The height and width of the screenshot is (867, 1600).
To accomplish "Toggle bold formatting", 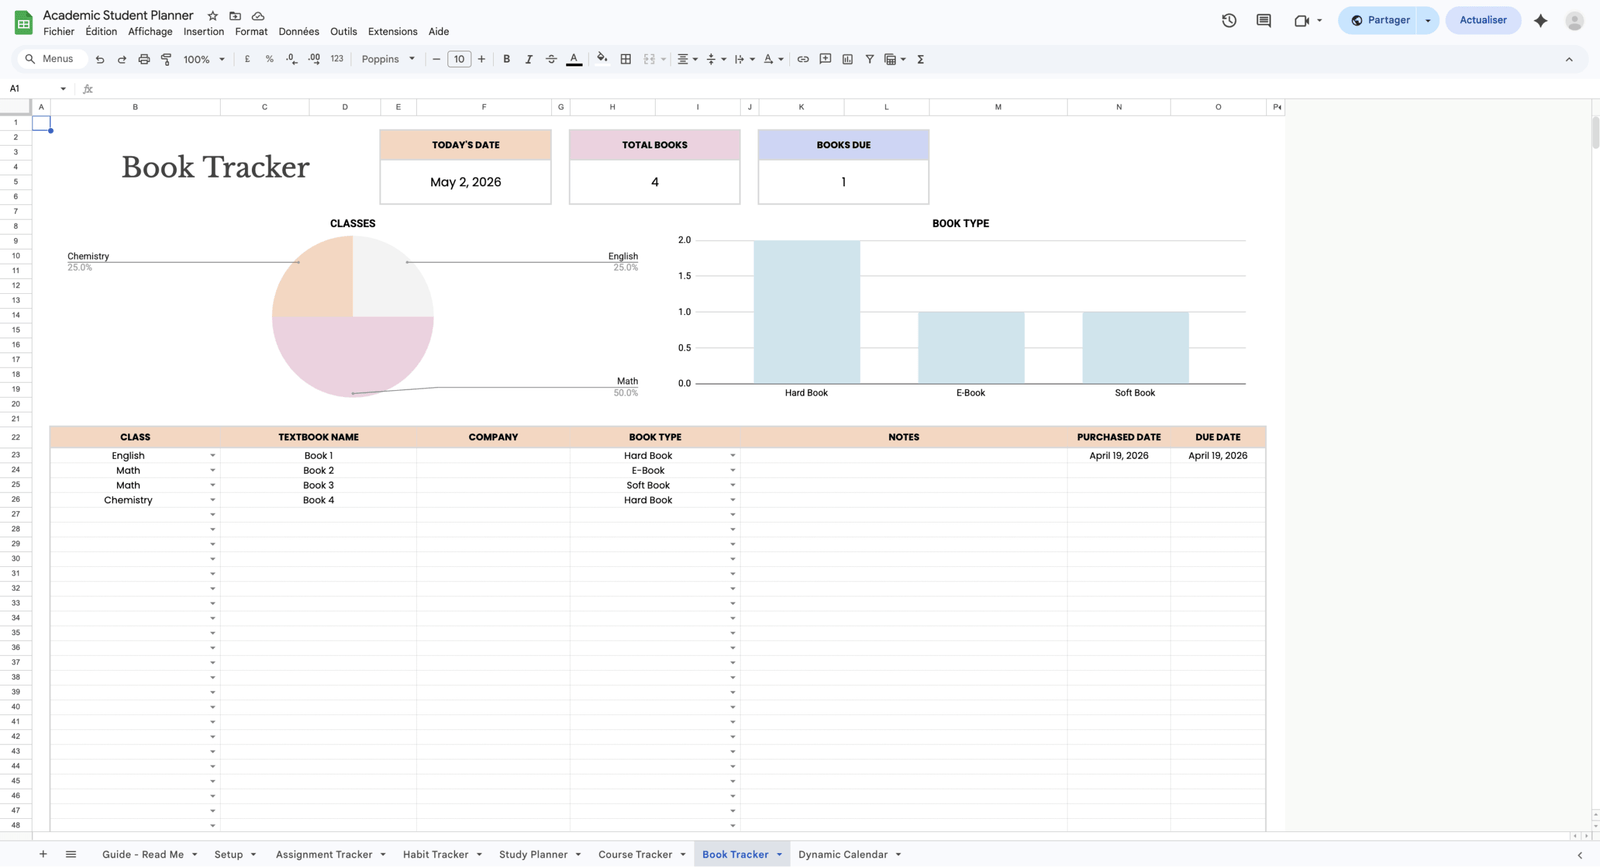I will tap(507, 60).
